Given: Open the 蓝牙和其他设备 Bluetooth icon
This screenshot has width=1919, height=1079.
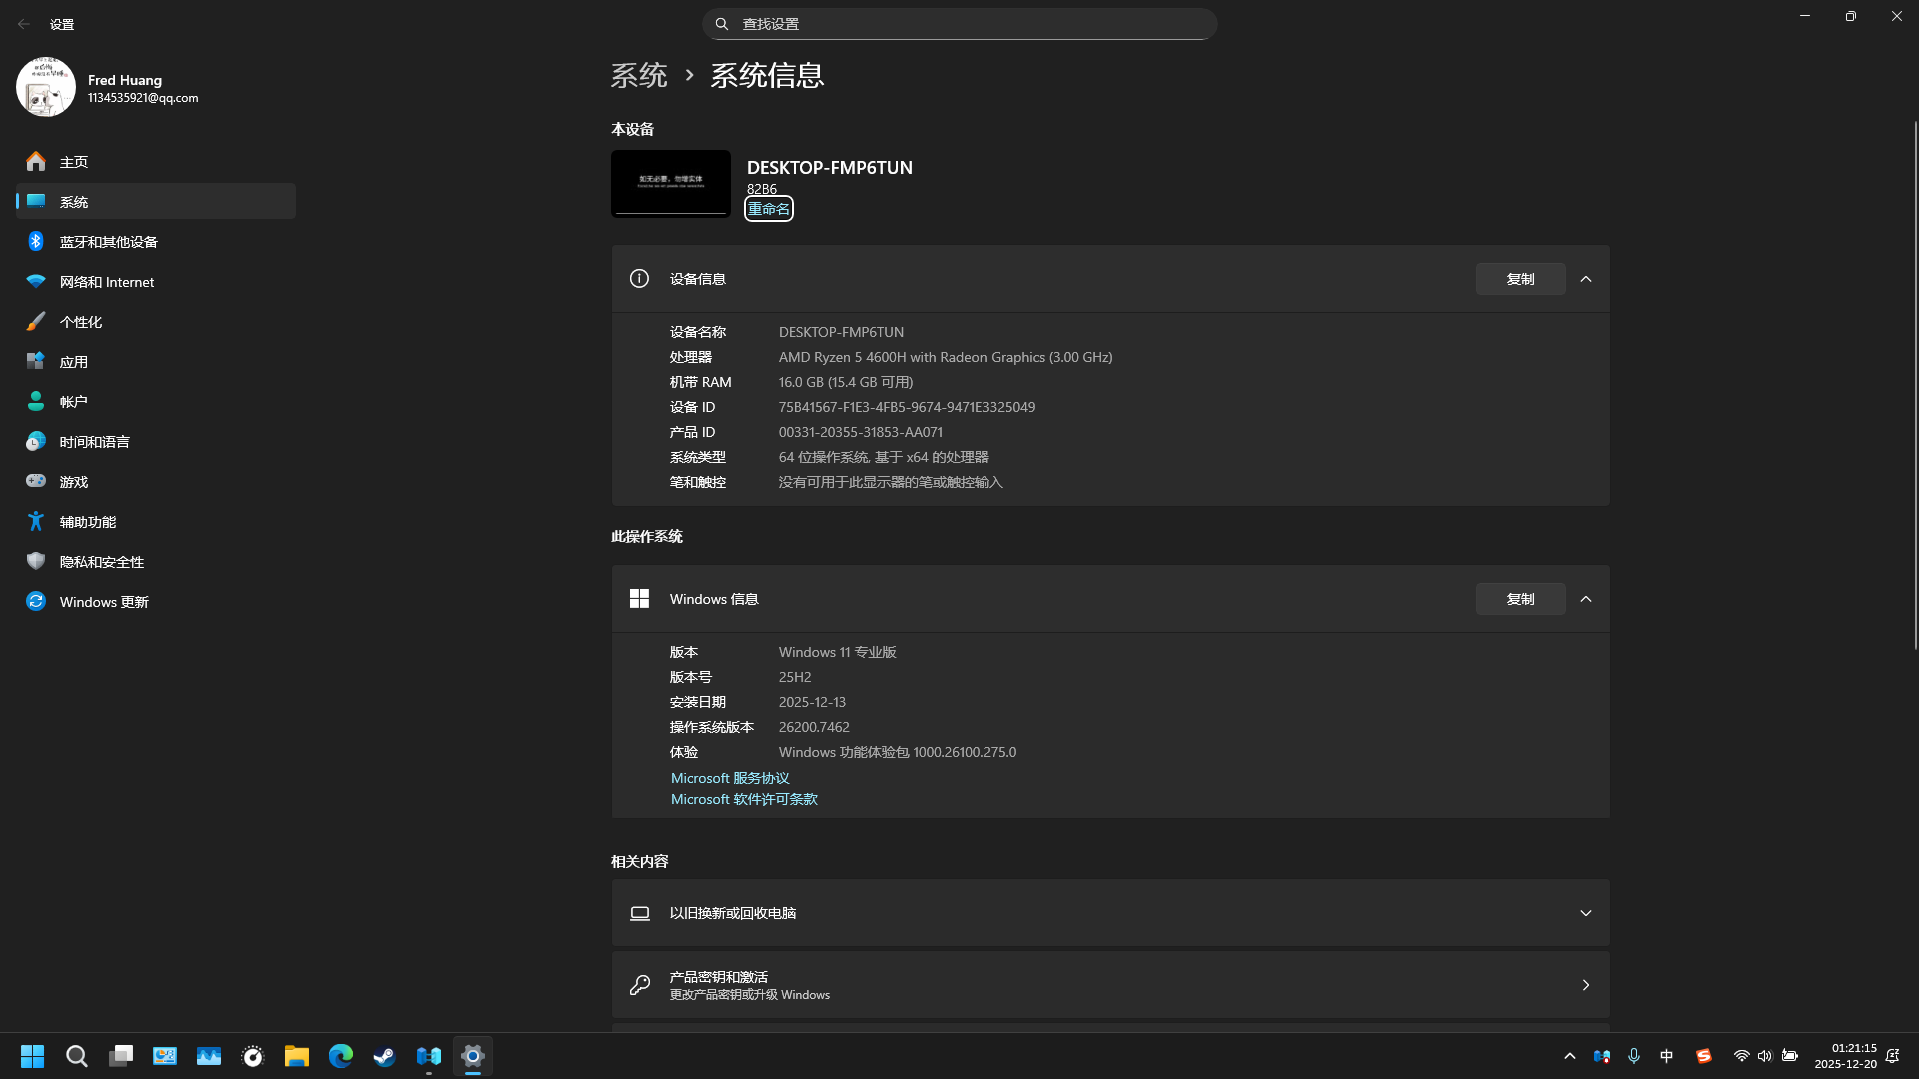Looking at the screenshot, I should (36, 241).
